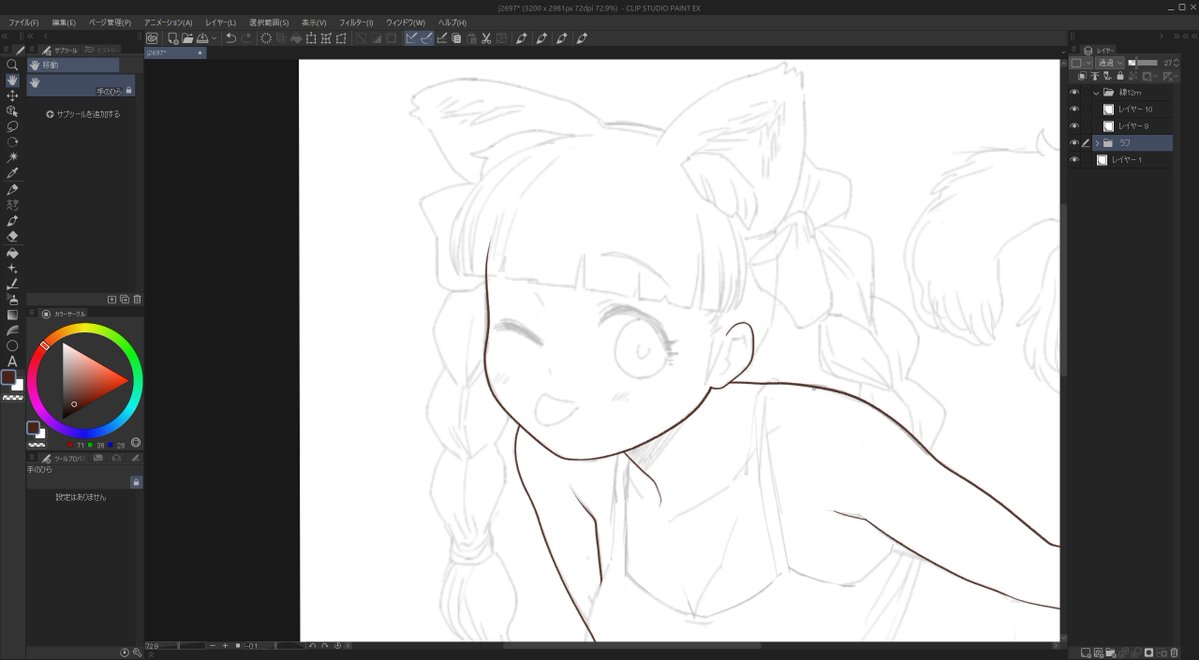Select the Pen tool in toolbox
Image resolution: width=1199 pixels, height=660 pixels.
(x=12, y=190)
